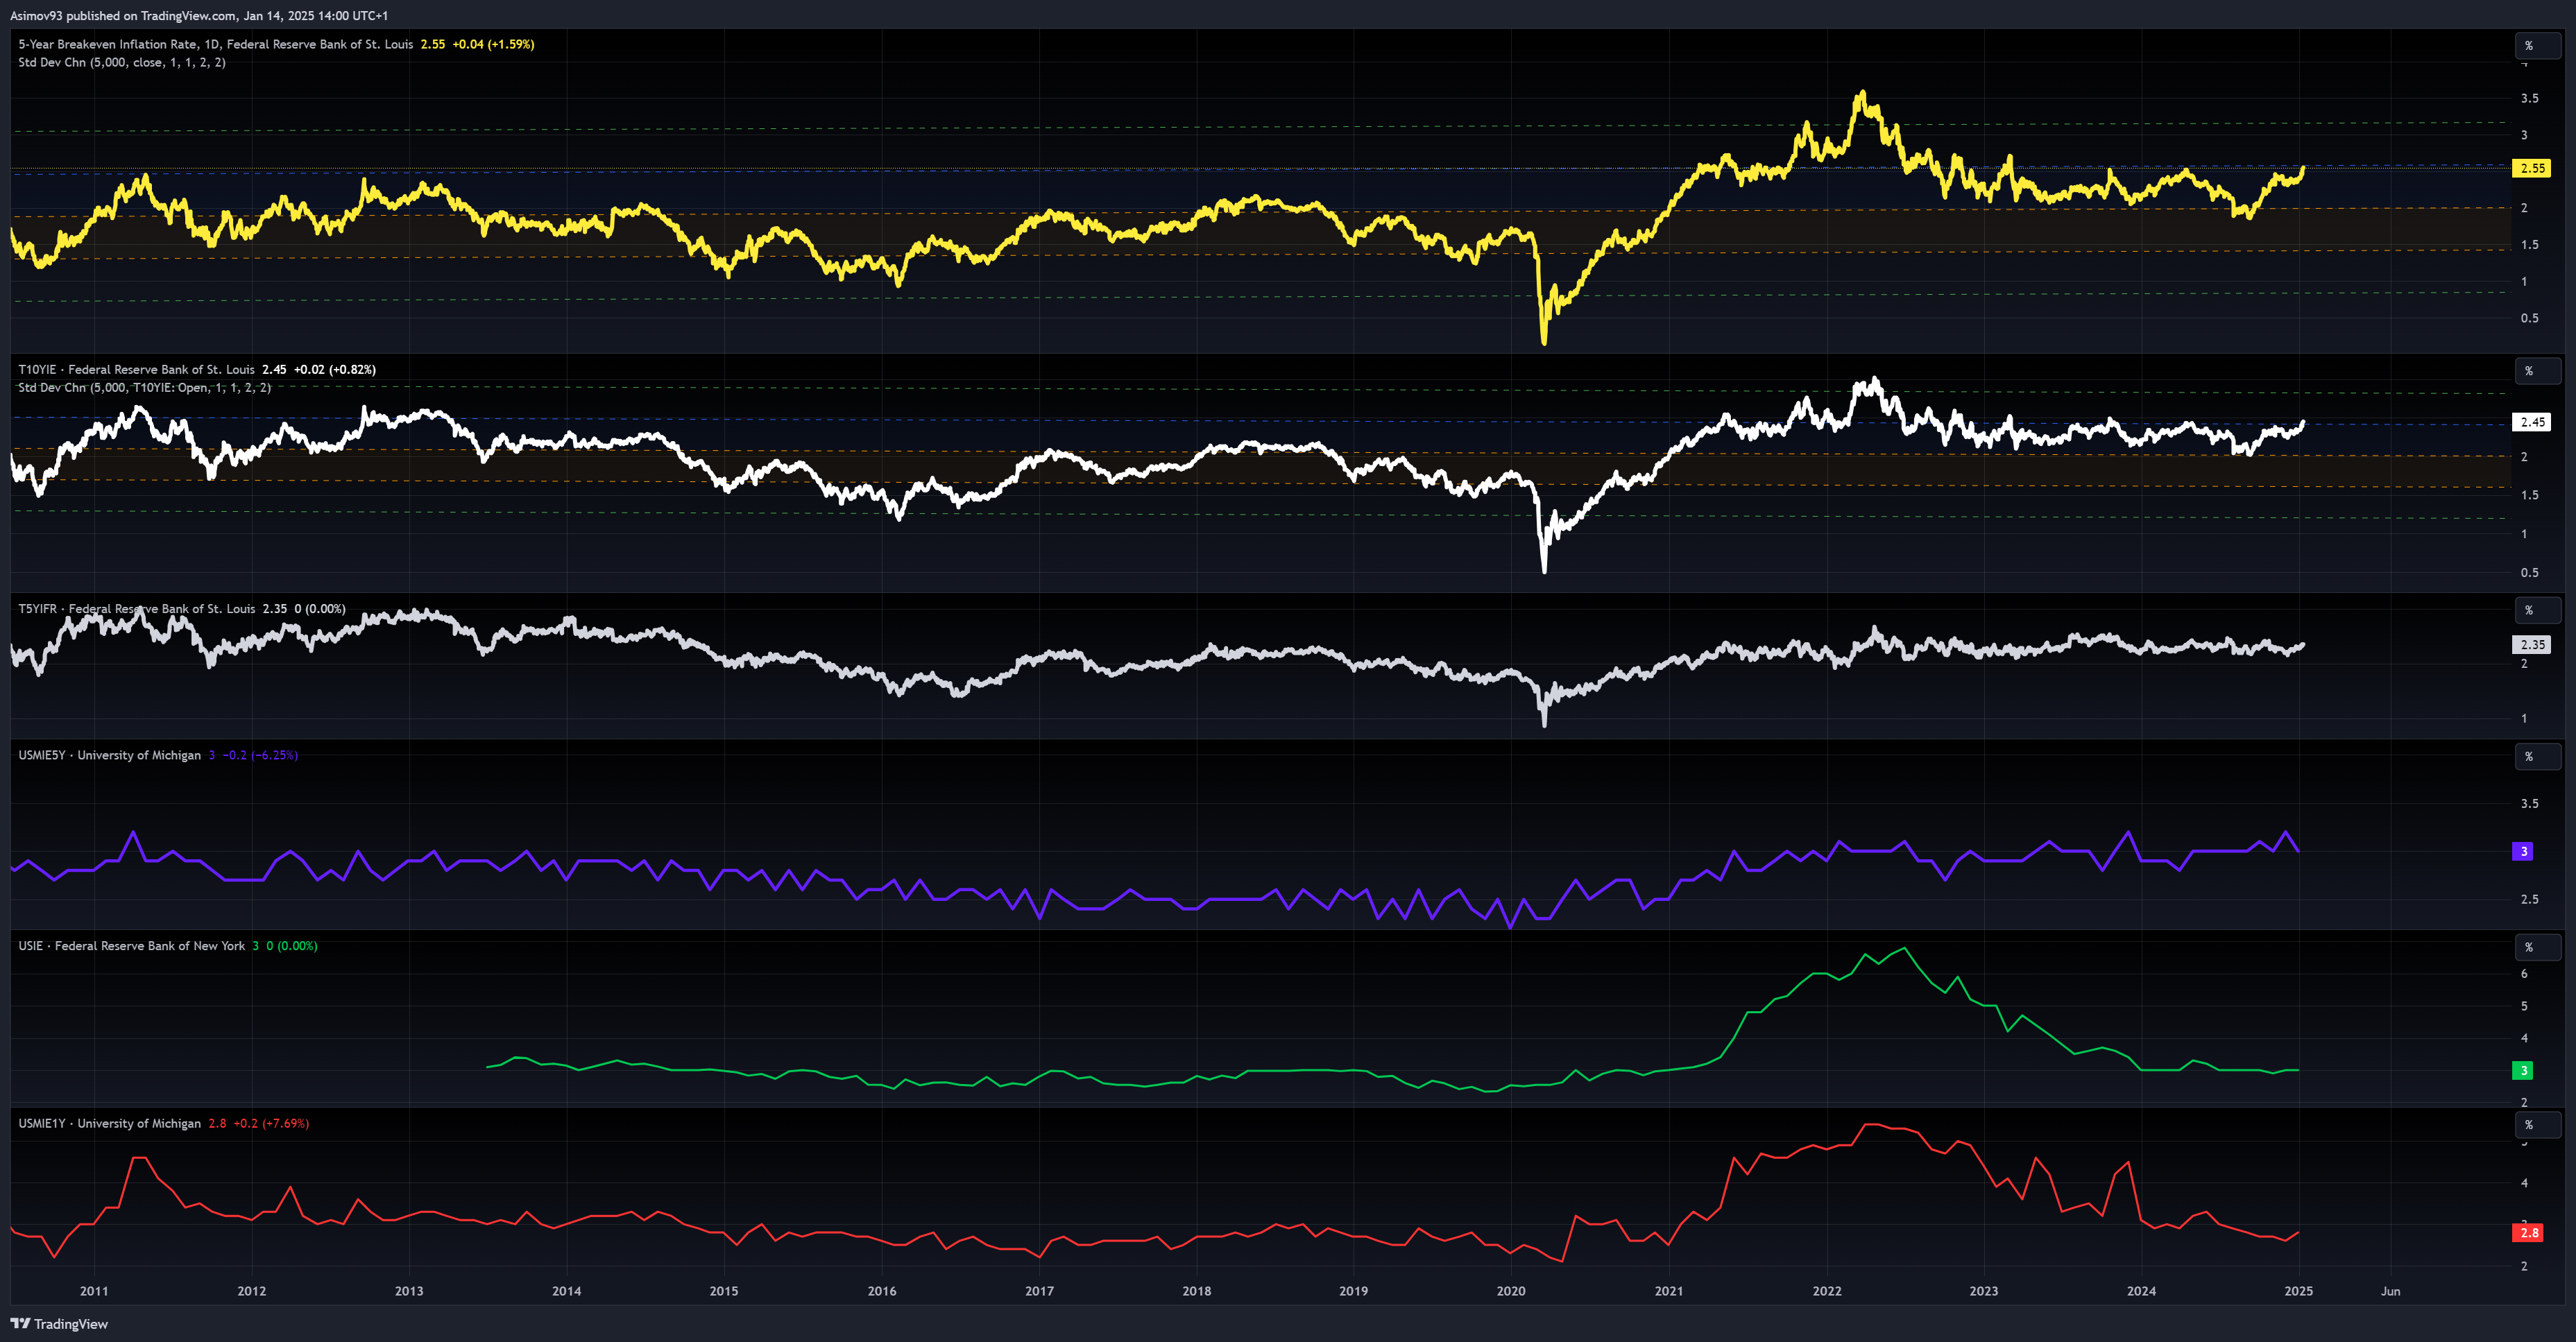Click the percent scale button in the USMIE1Y pane
Viewport: 2576px width, 1342px height.
[x=2537, y=1125]
